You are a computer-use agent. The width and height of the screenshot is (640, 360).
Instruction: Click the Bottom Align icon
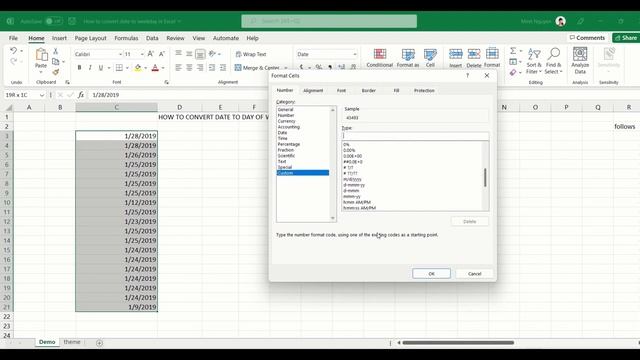click(x=200, y=53)
